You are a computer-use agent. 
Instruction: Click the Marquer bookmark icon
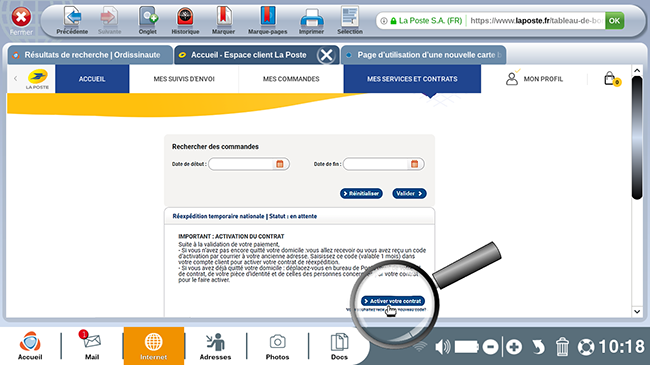(x=223, y=17)
